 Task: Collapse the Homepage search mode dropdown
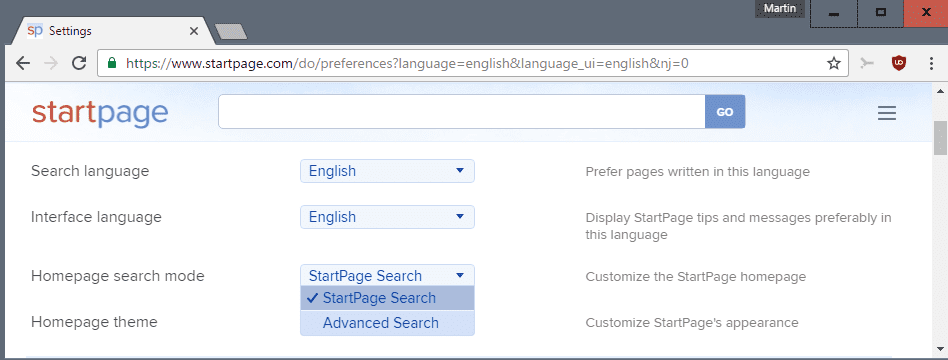point(388,275)
